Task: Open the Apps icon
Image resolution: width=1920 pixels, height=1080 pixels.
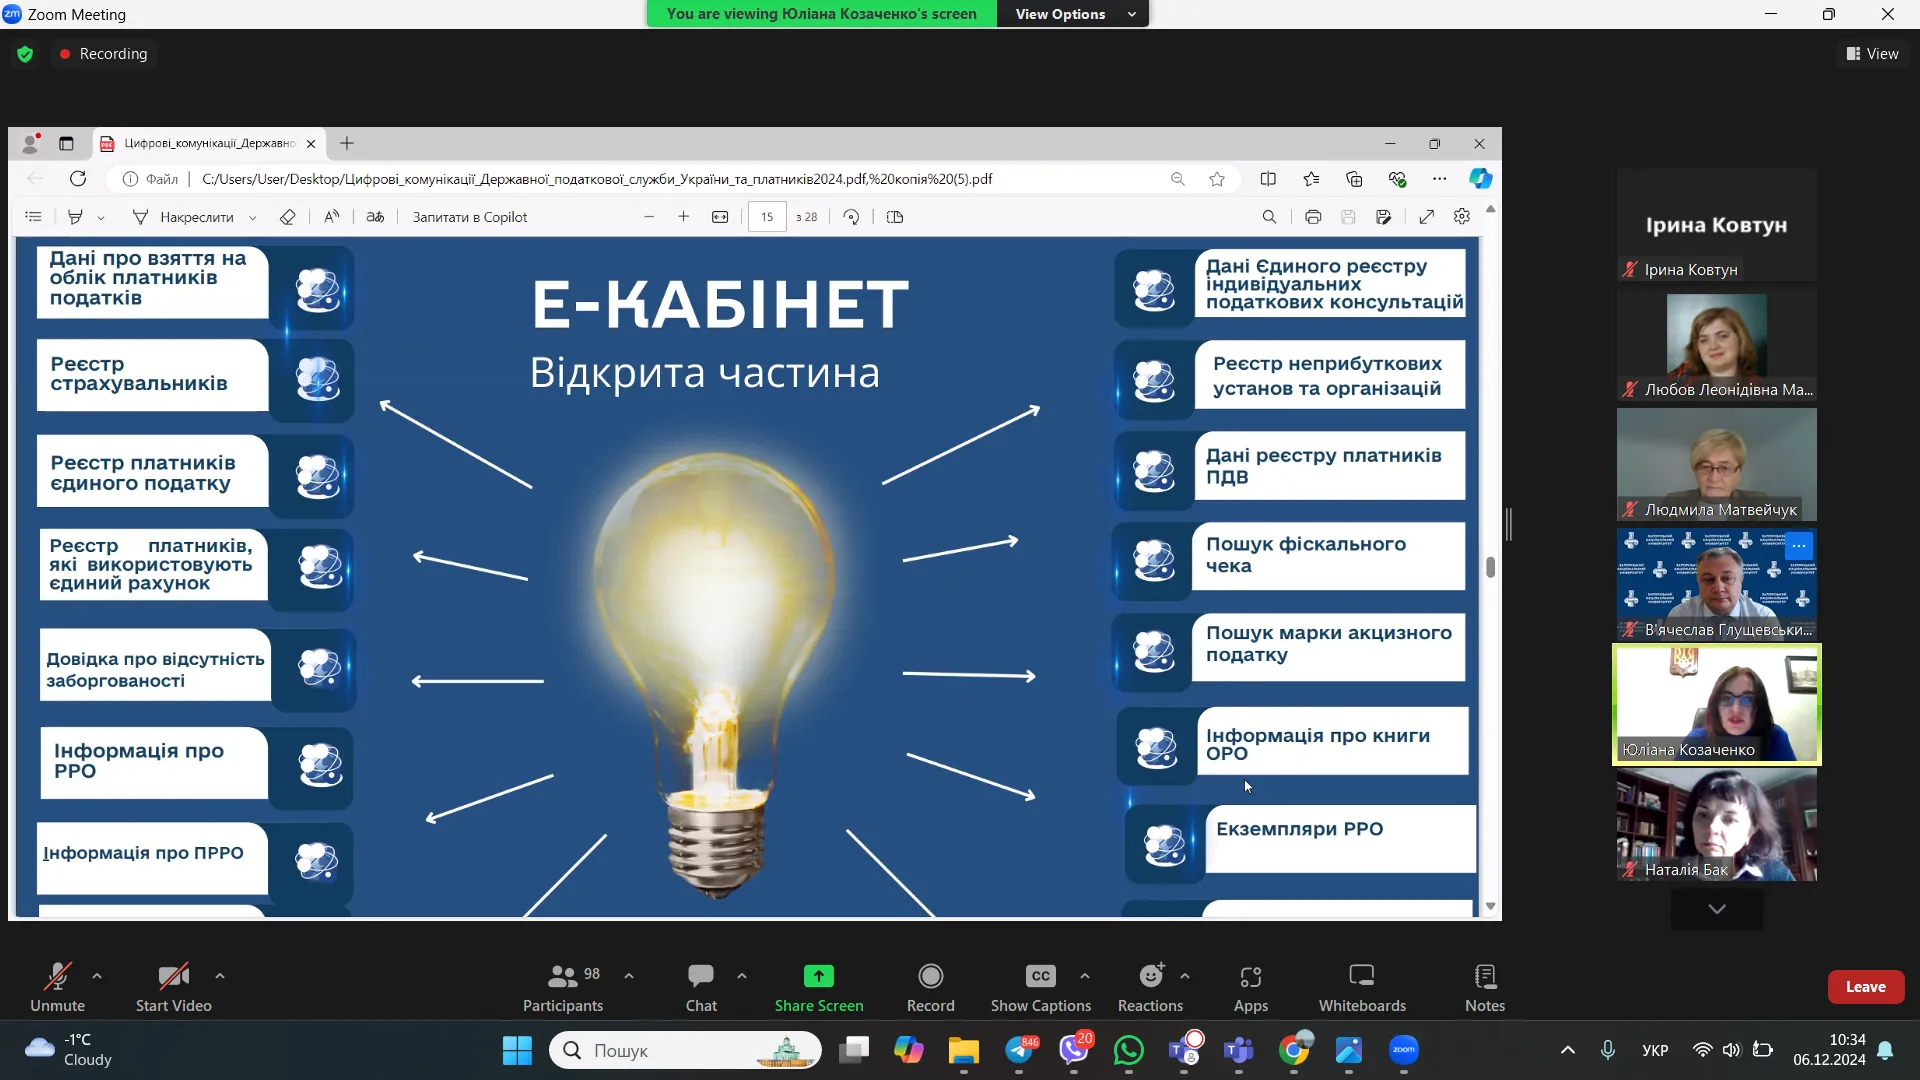Action: [x=1250, y=976]
